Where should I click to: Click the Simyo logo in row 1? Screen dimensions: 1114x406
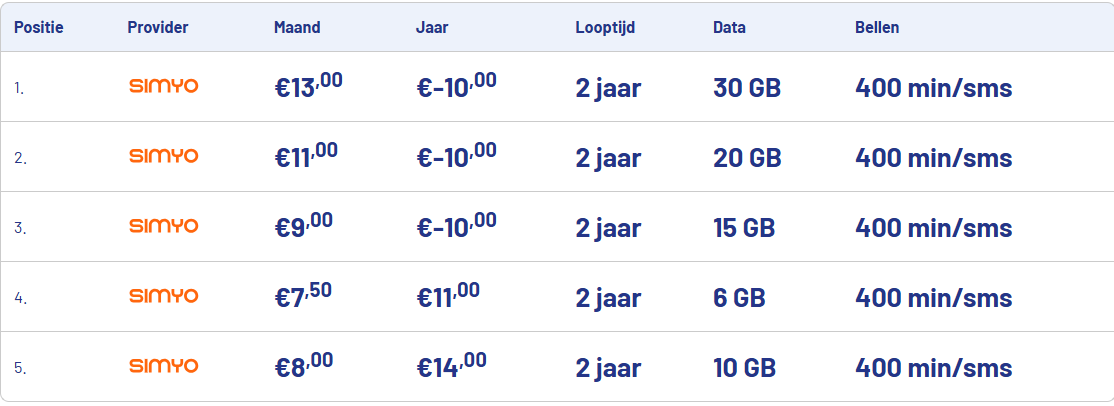pos(164,86)
